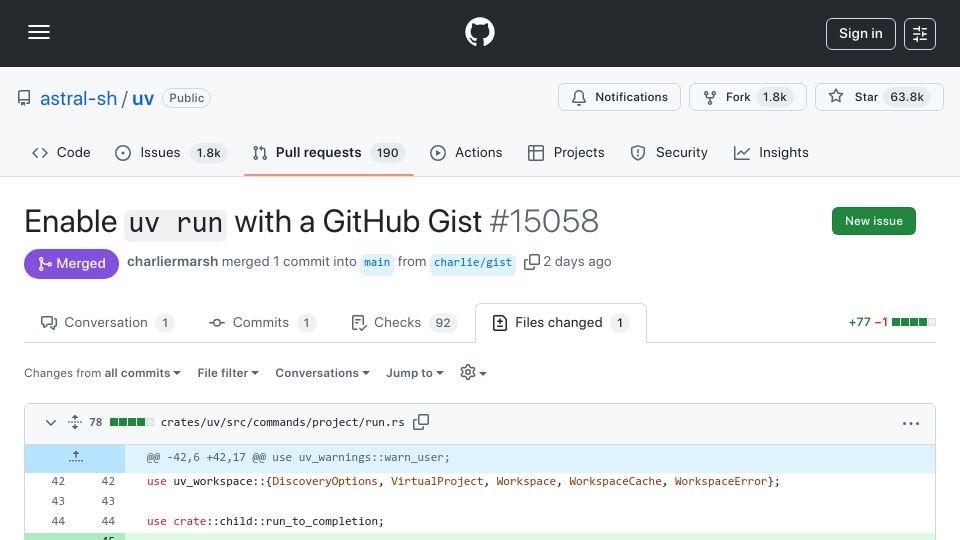This screenshot has height=540, width=960.
Task: Select the Files changed tab
Action: (561, 323)
